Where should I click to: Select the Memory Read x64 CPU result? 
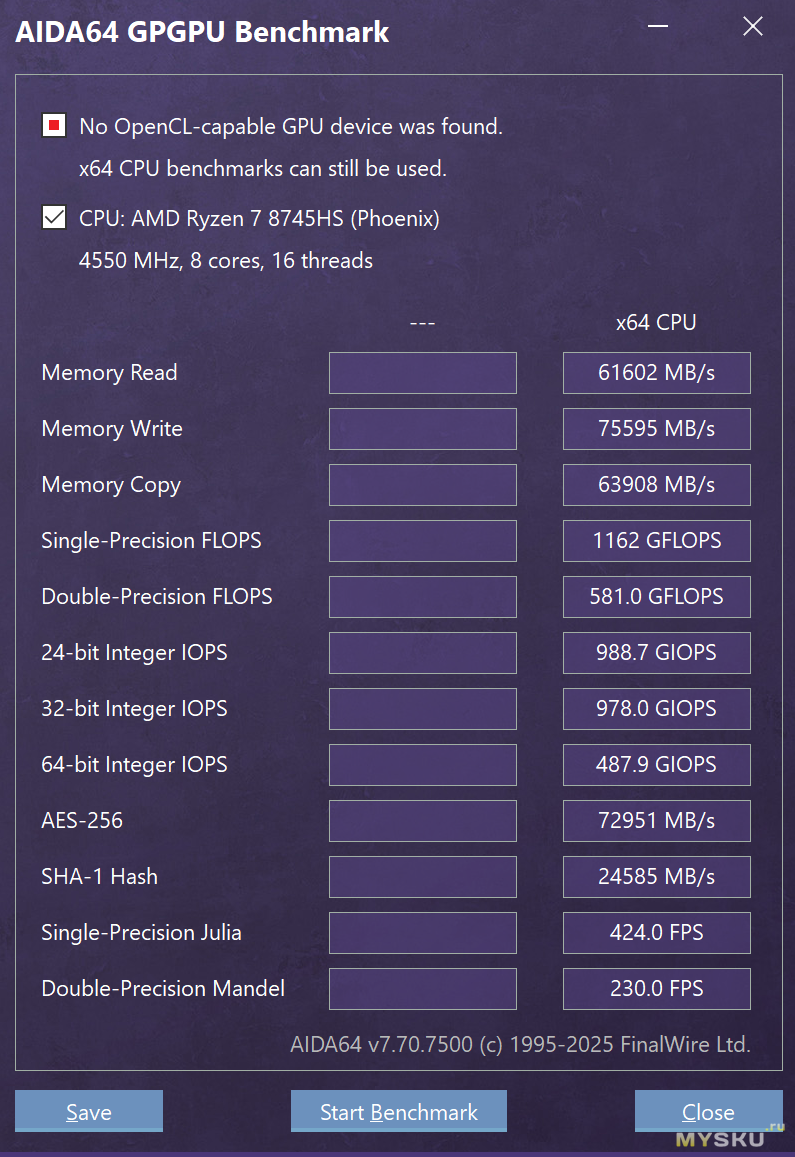(657, 373)
